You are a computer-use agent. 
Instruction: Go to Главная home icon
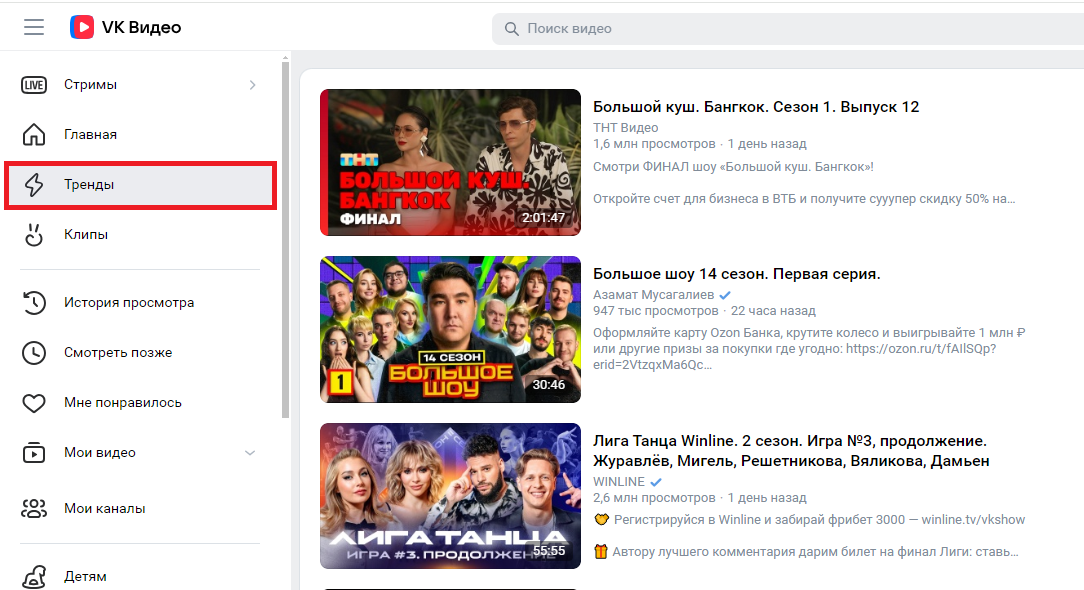(x=34, y=135)
